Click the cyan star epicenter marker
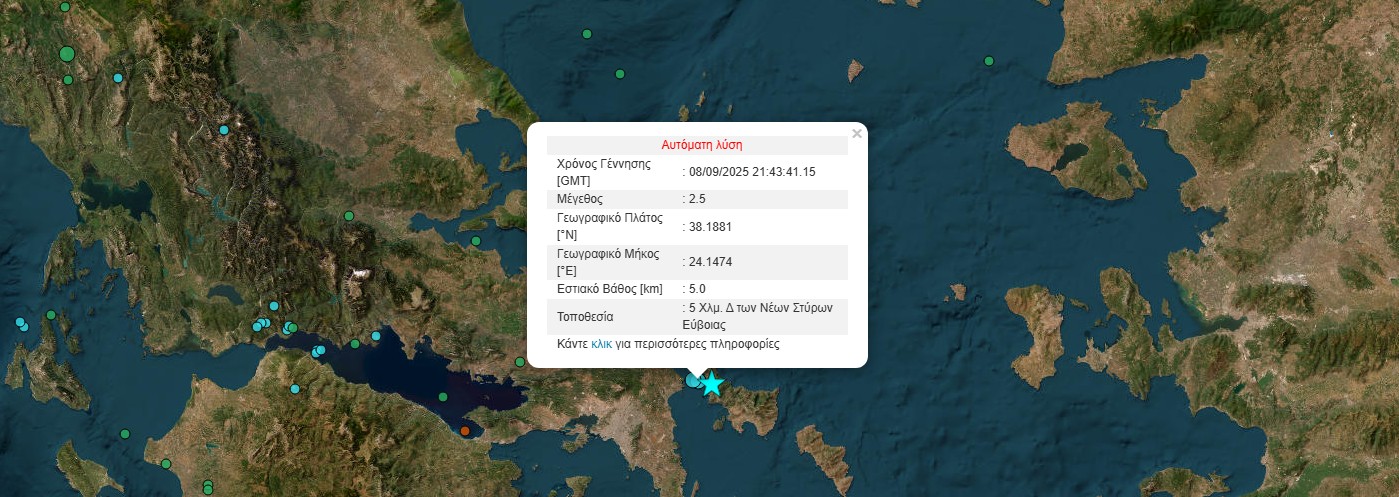The width and height of the screenshot is (1399, 497). [x=711, y=384]
